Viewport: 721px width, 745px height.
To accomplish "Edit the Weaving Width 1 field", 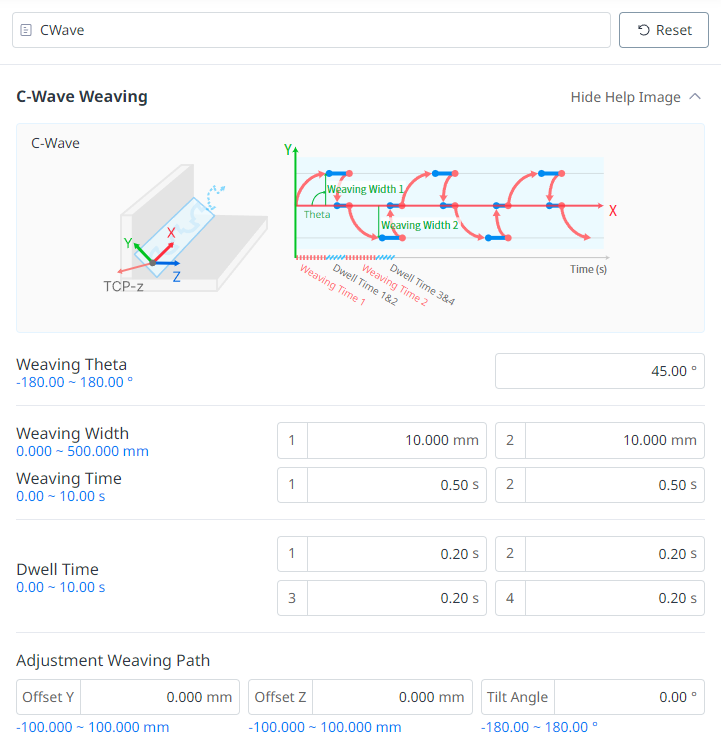I will 396,440.
